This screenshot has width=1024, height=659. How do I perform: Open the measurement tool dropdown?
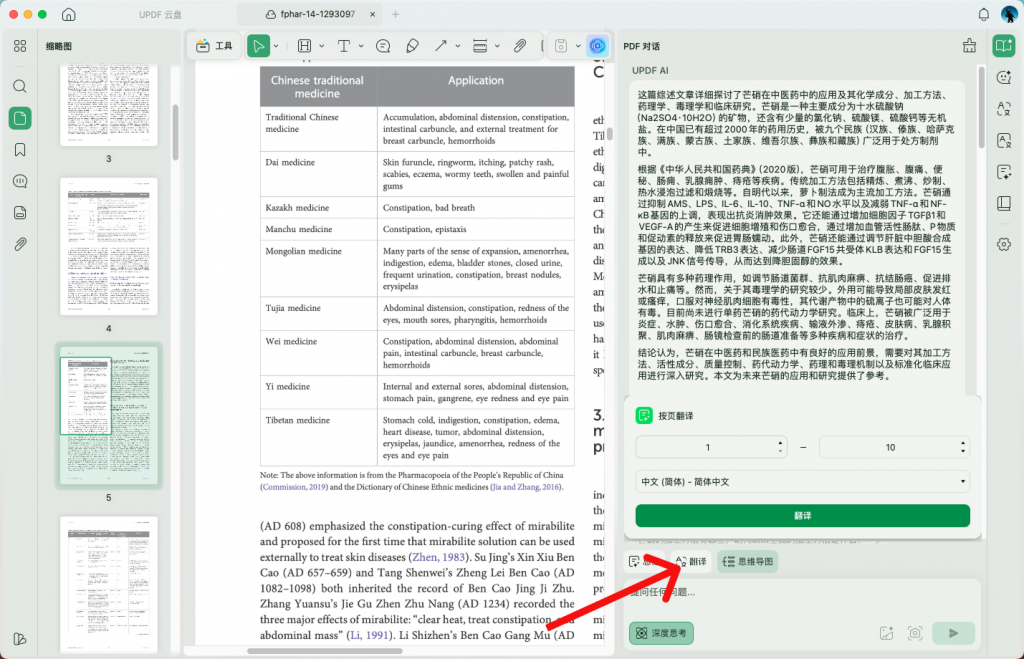[x=498, y=46]
